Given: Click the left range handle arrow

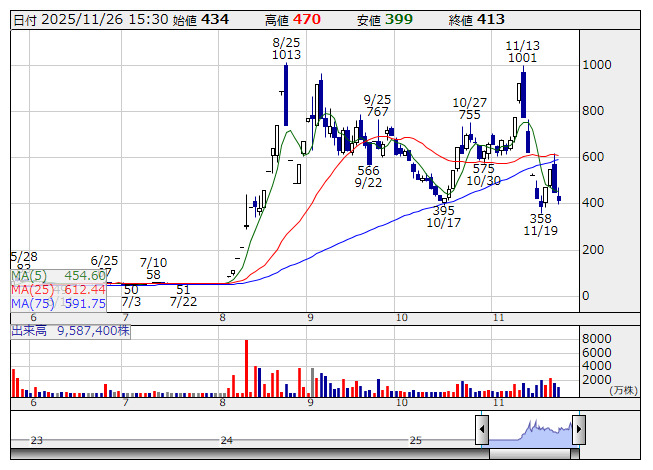Looking at the screenshot, I should click(x=482, y=429).
